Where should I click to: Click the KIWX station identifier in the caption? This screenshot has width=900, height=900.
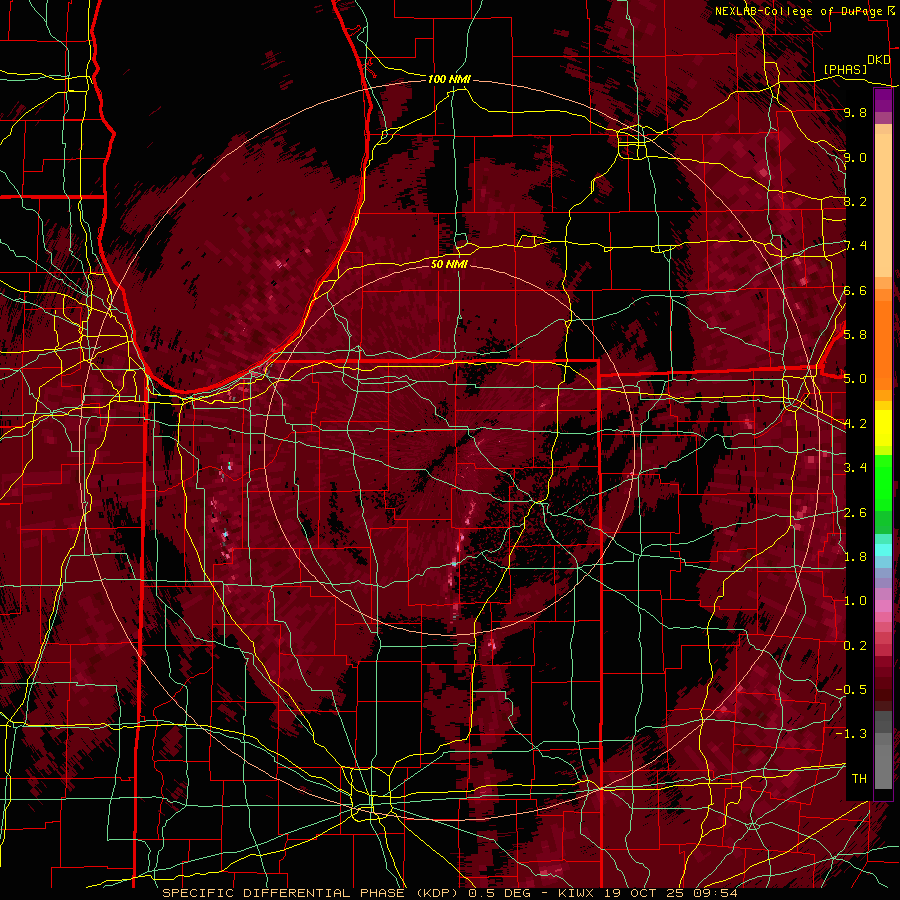[577, 893]
